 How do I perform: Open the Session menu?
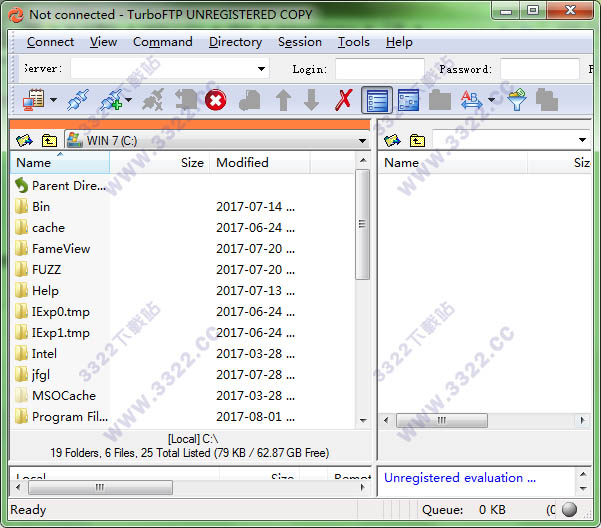tap(300, 42)
